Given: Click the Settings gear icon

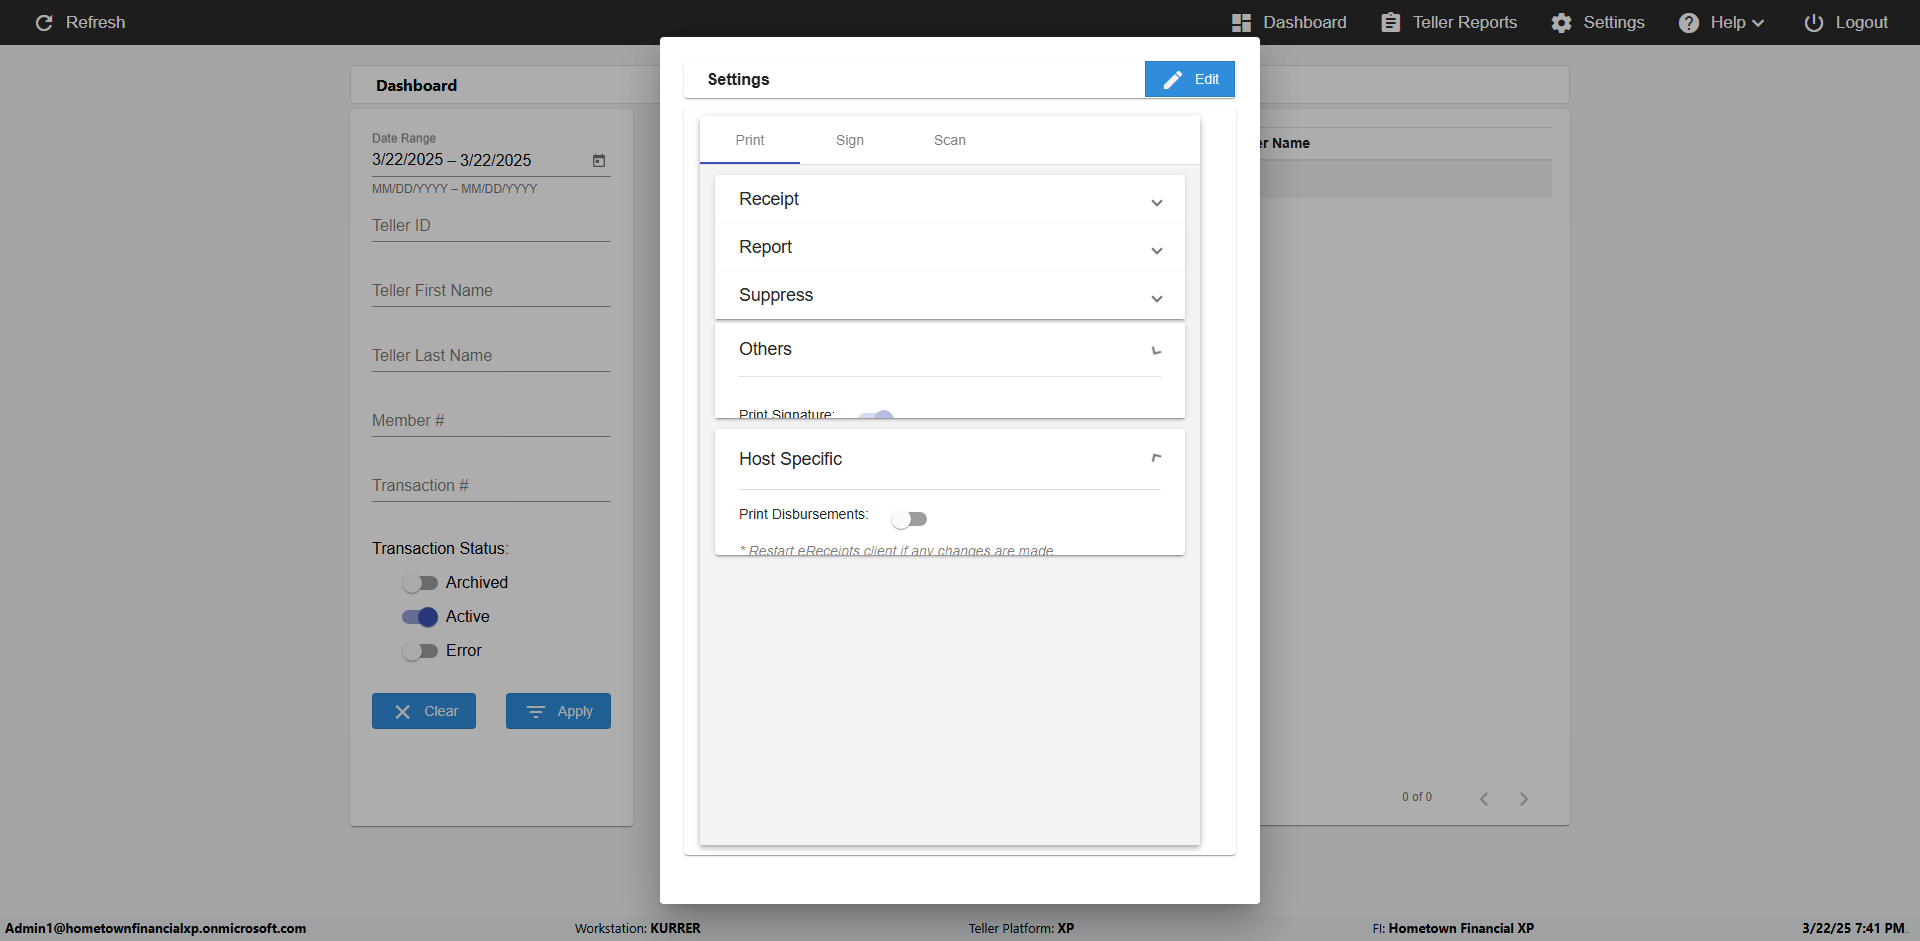Looking at the screenshot, I should tap(1561, 22).
